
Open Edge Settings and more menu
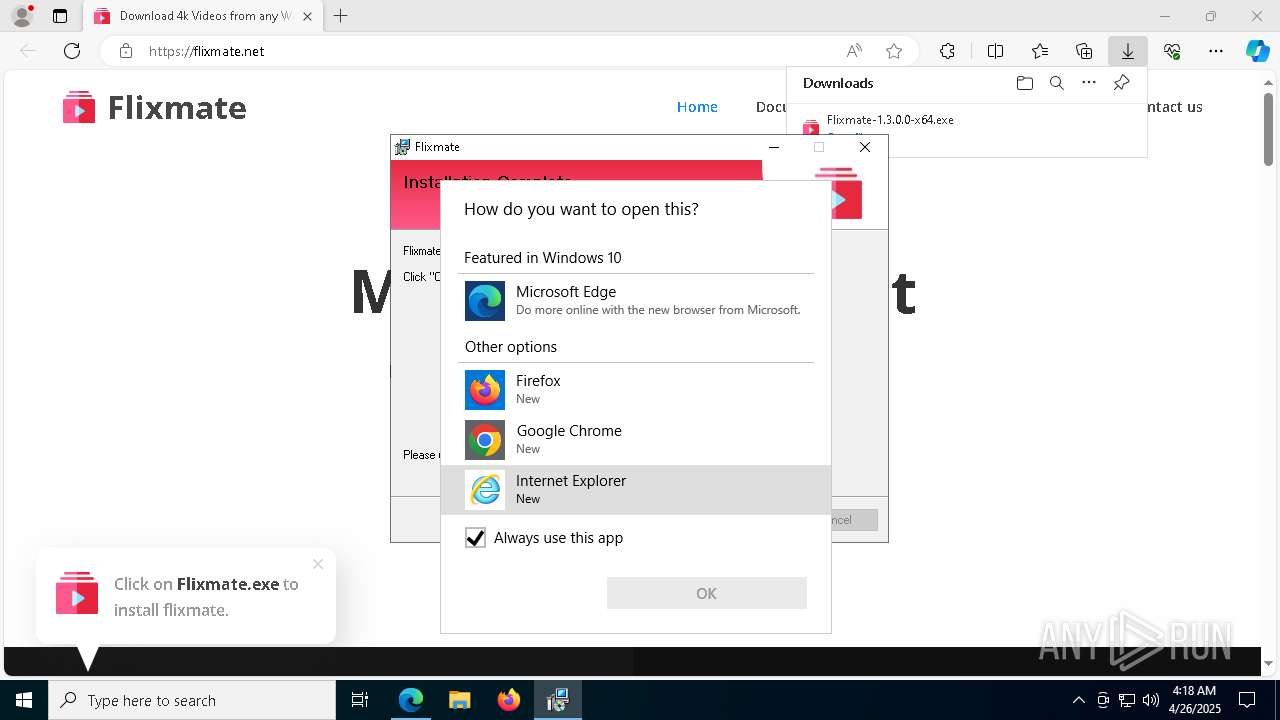[1216, 51]
